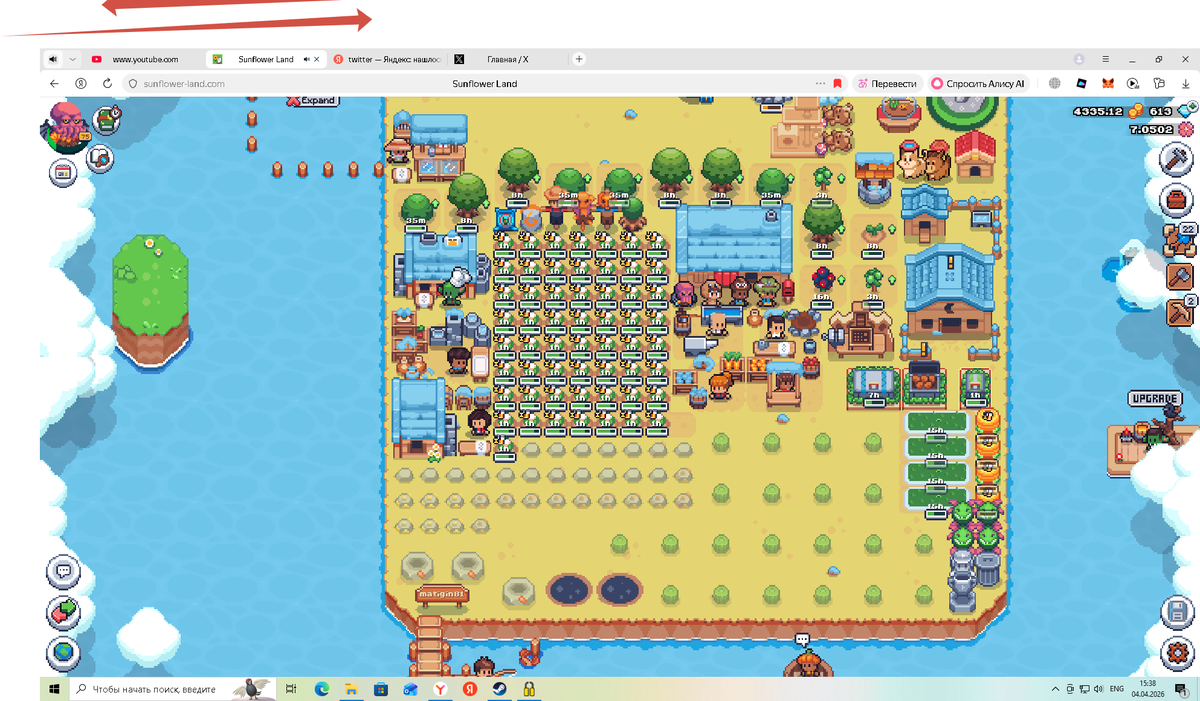1200x701 pixels.
Task: Open the hammer crafting build menu
Action: pos(1178,158)
